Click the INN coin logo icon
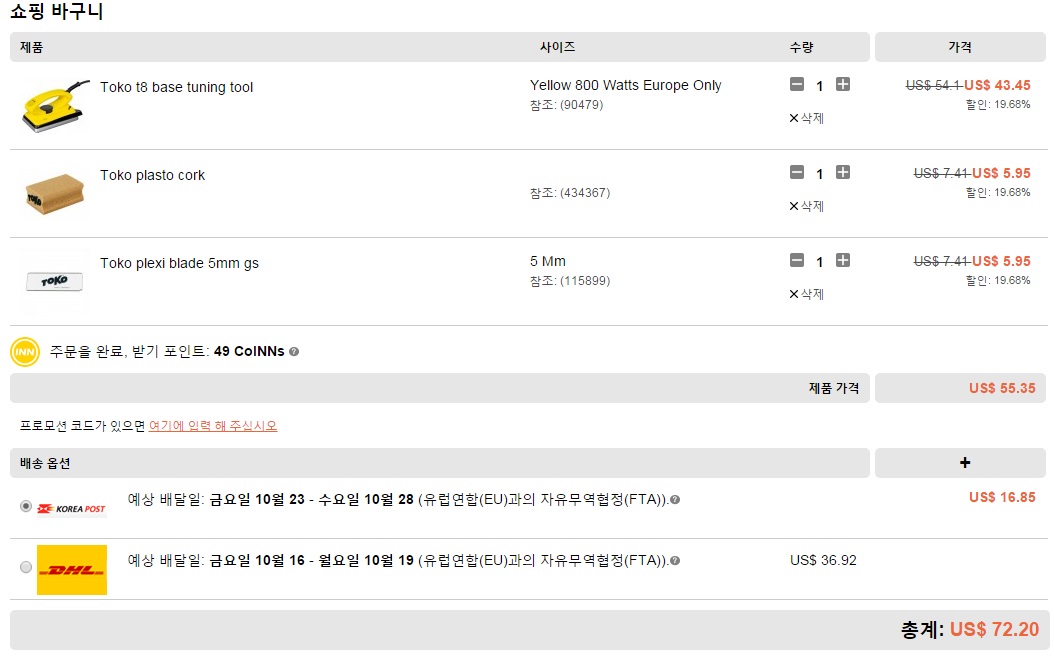 click(x=25, y=352)
